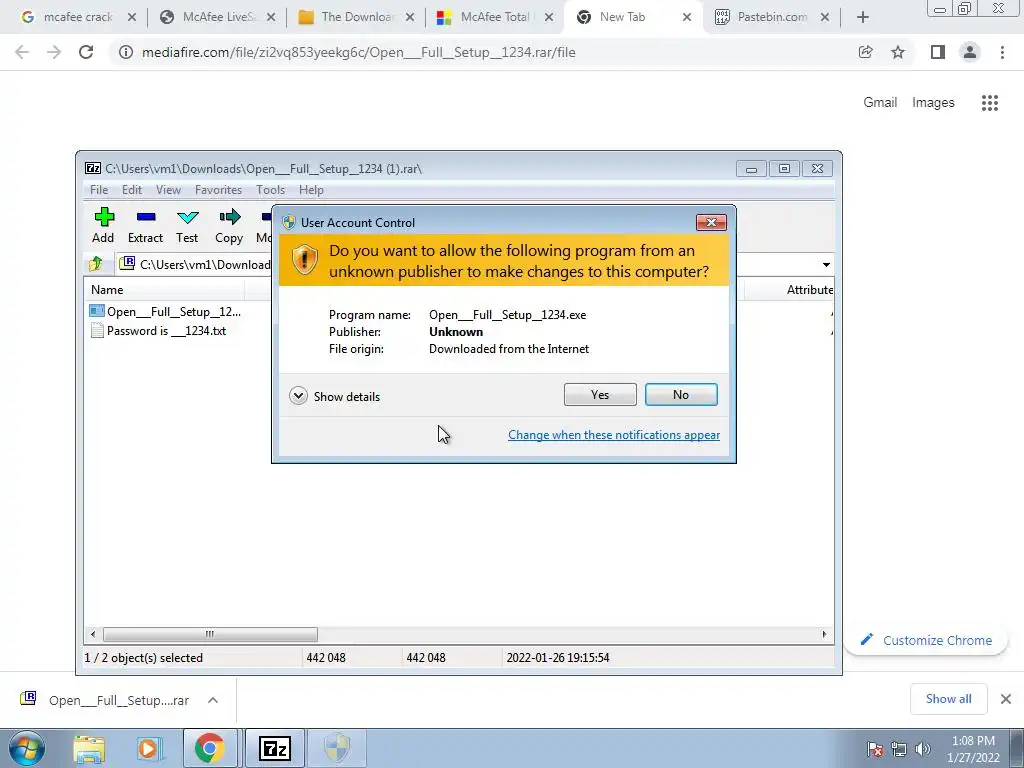Viewport: 1024px width, 768px height.
Task: Open the View menu in 7-Zip
Action: pos(168,190)
